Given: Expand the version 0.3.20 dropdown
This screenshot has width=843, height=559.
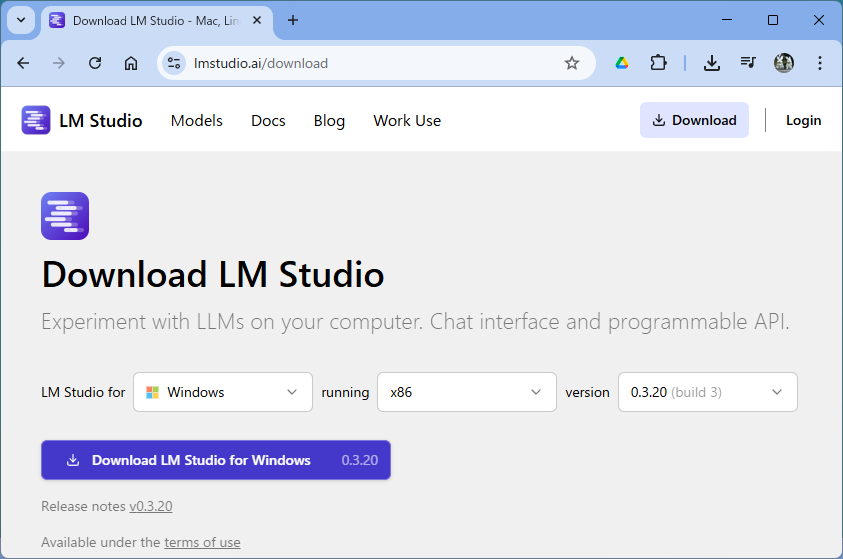Looking at the screenshot, I should click(707, 392).
